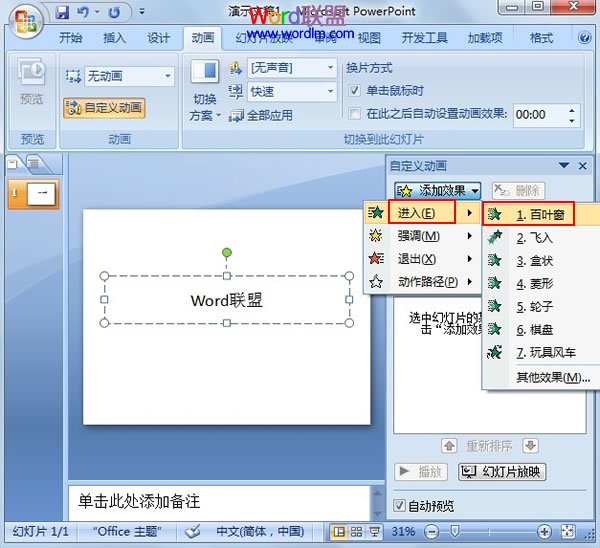
Task: Open the Emphasis effects submenu
Action: pos(422,236)
